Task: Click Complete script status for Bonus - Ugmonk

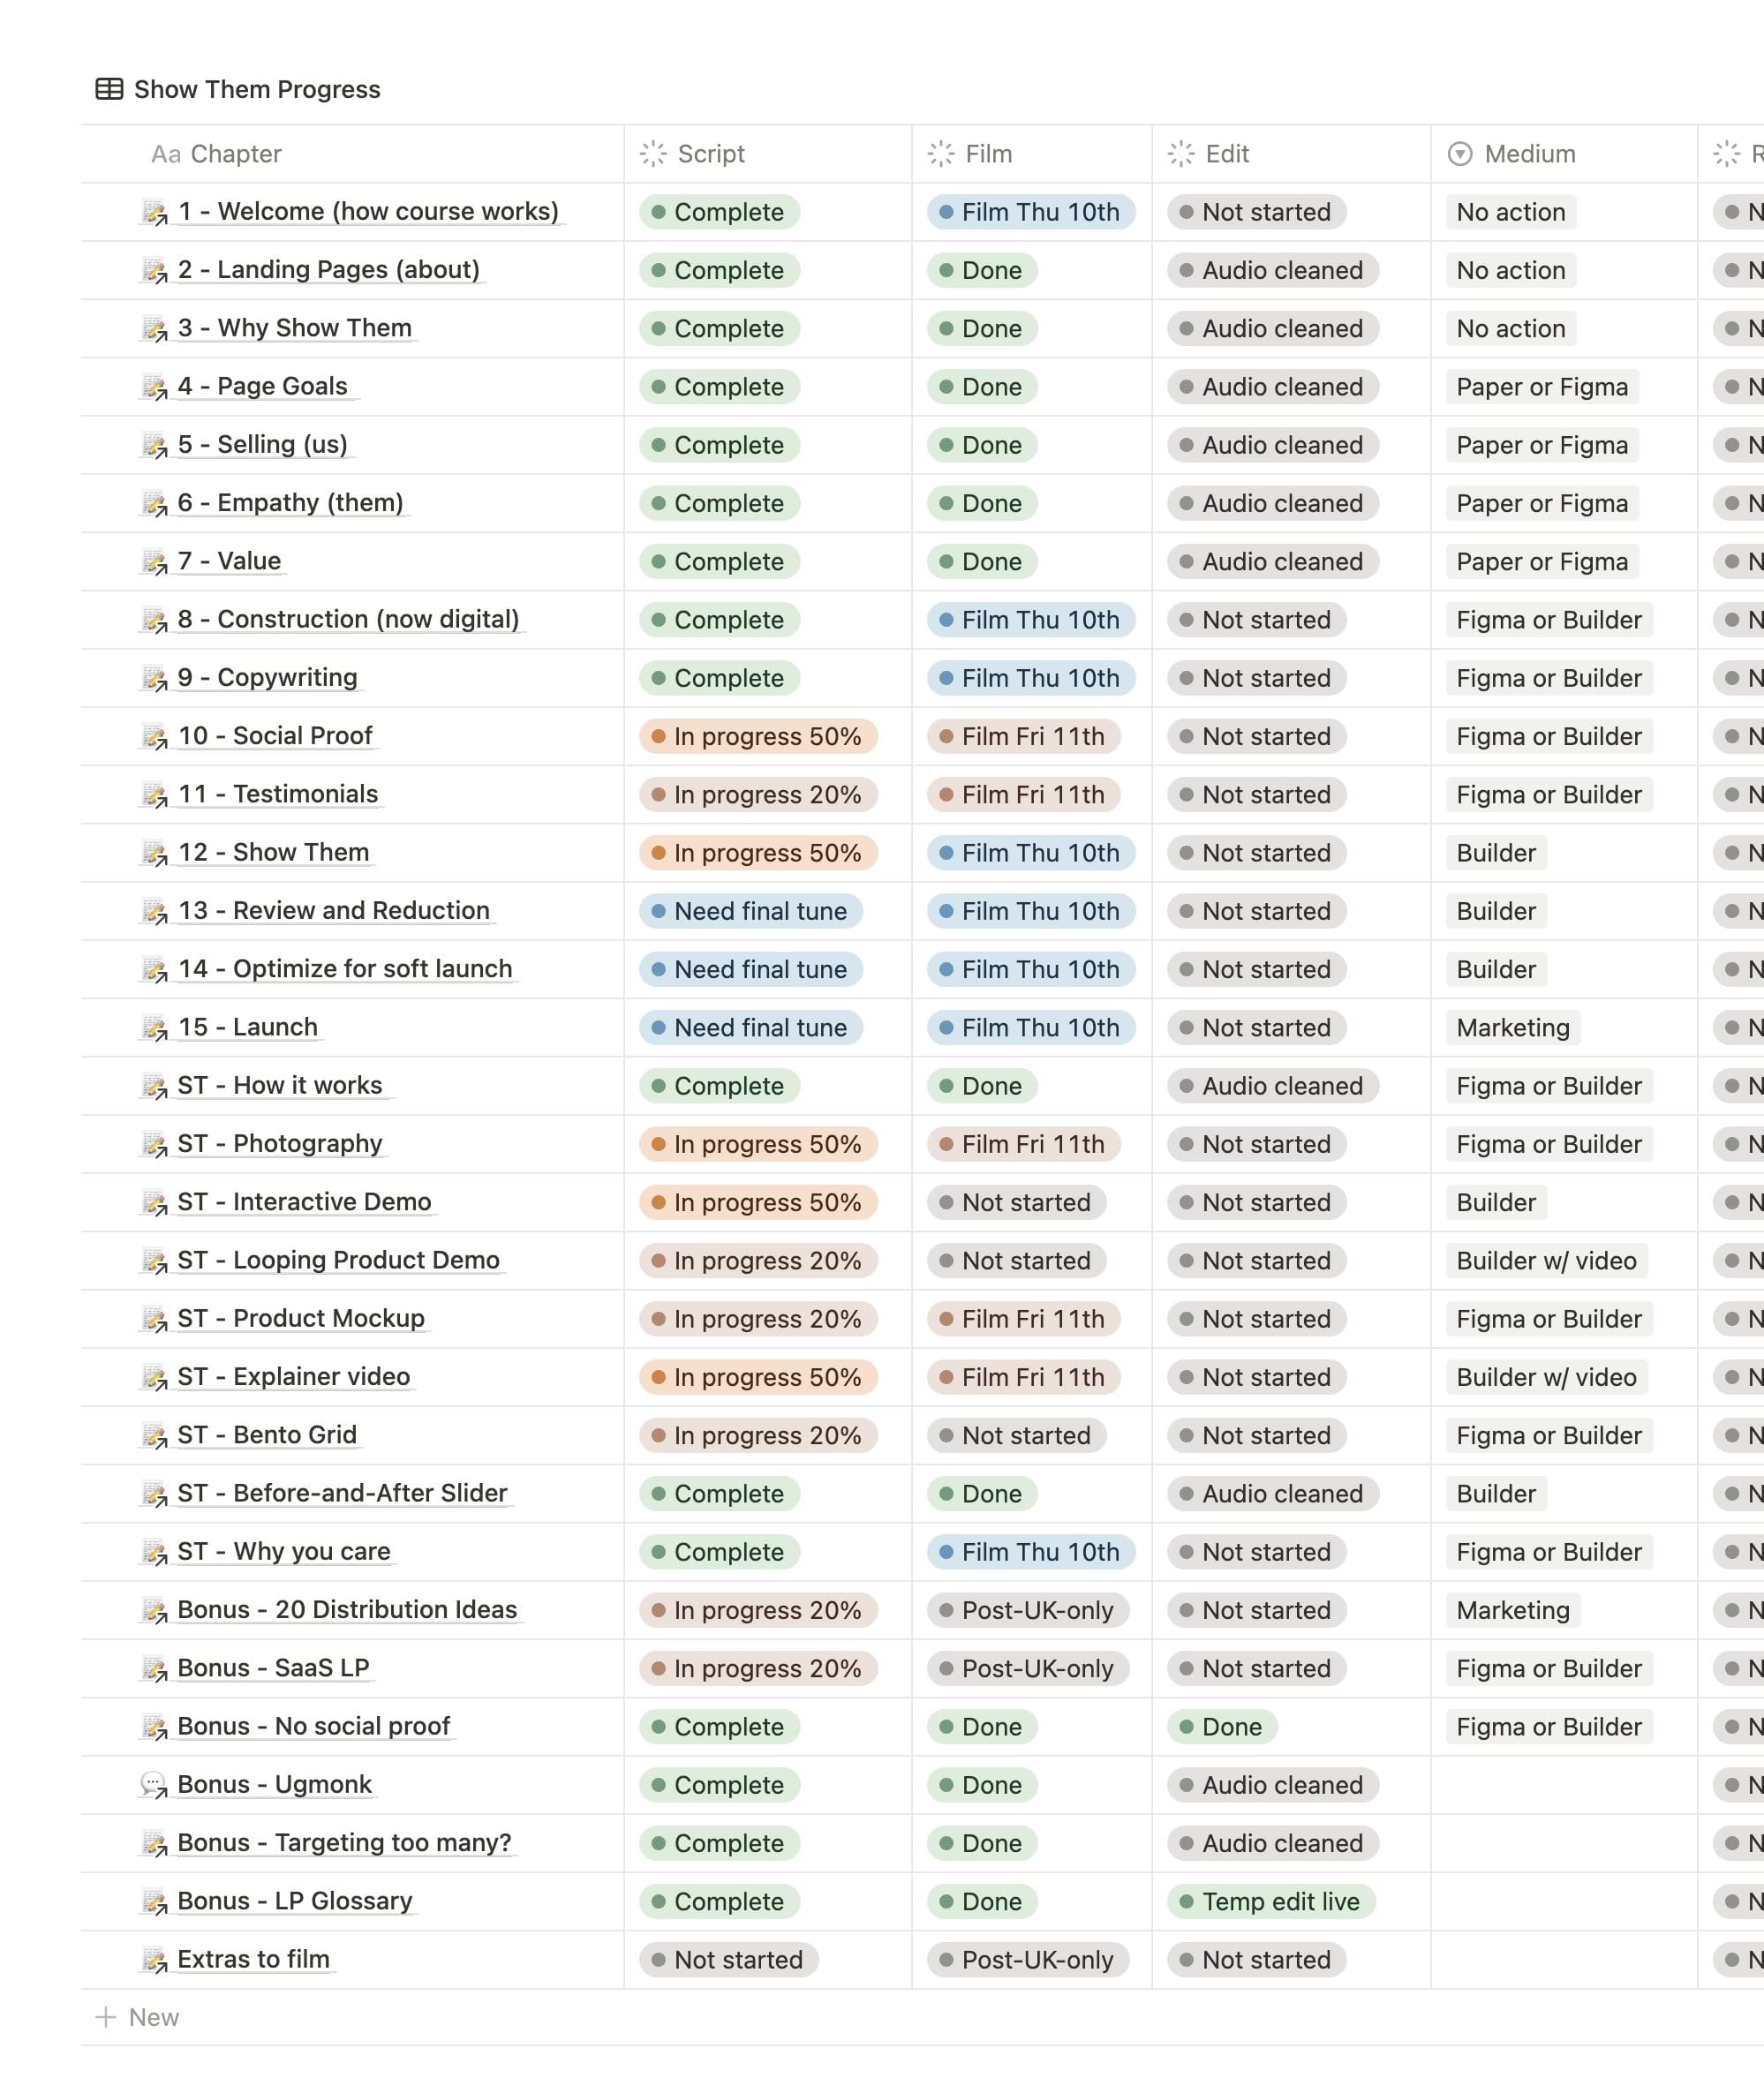Action: point(719,1785)
